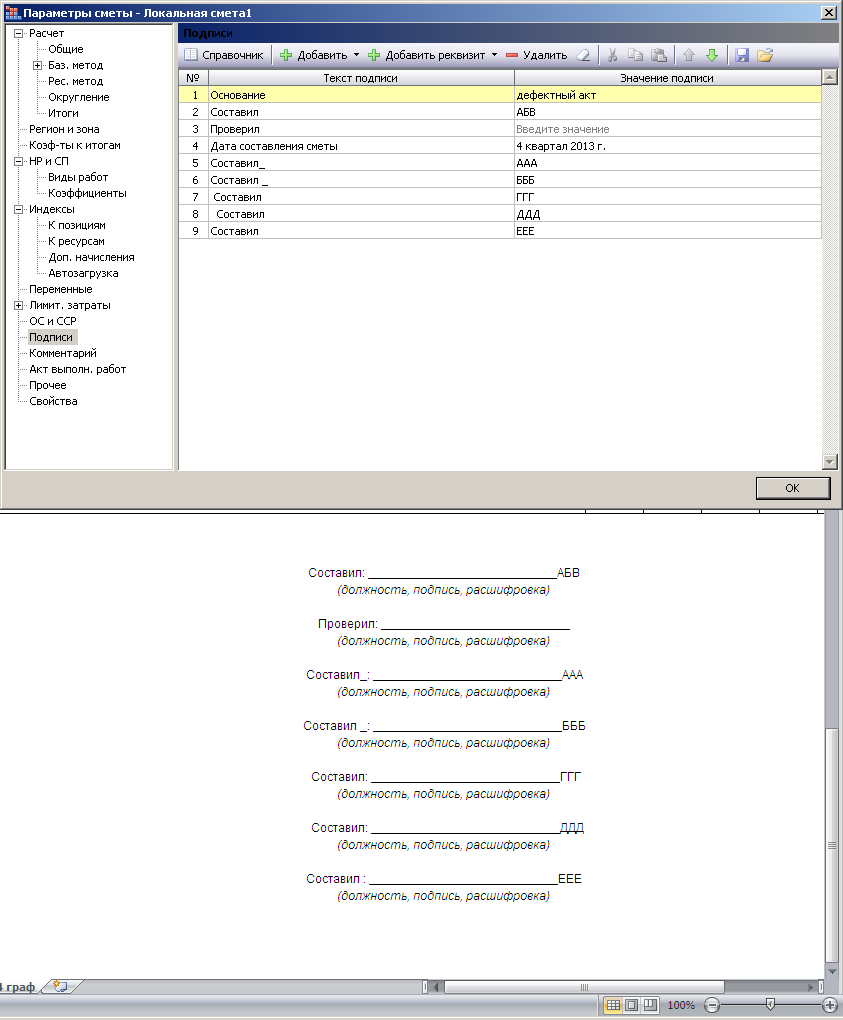Switch to Page Layout view icon

[x=631, y=1005]
